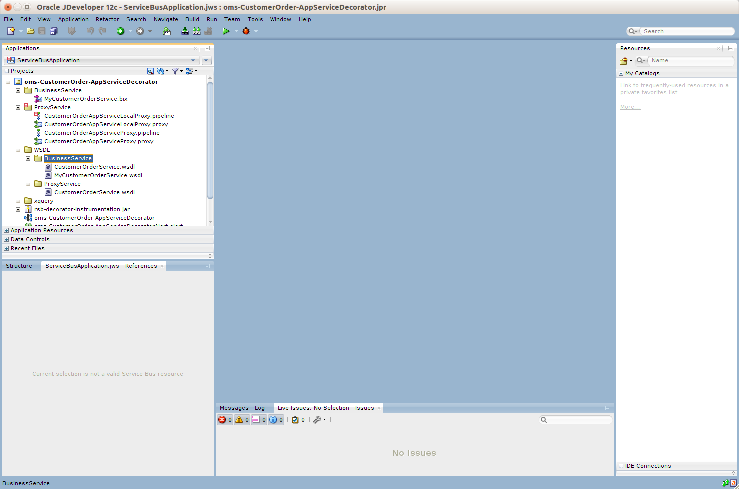Click the filter funnel icon in Projects
739x489 pixels.
point(175,71)
